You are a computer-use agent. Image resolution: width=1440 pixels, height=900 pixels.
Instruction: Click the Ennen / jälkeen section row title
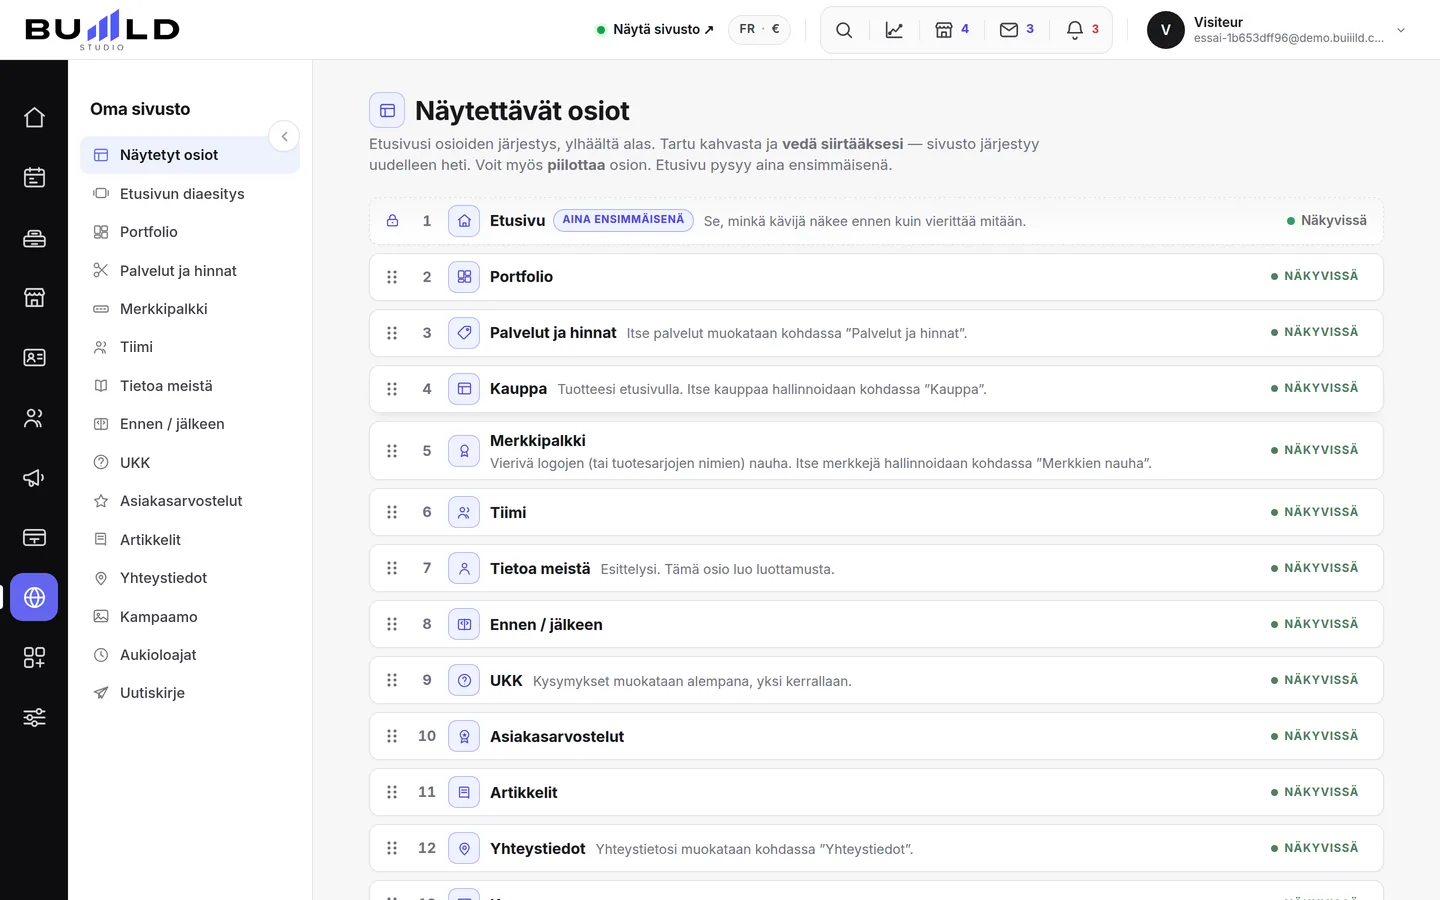[x=546, y=625]
